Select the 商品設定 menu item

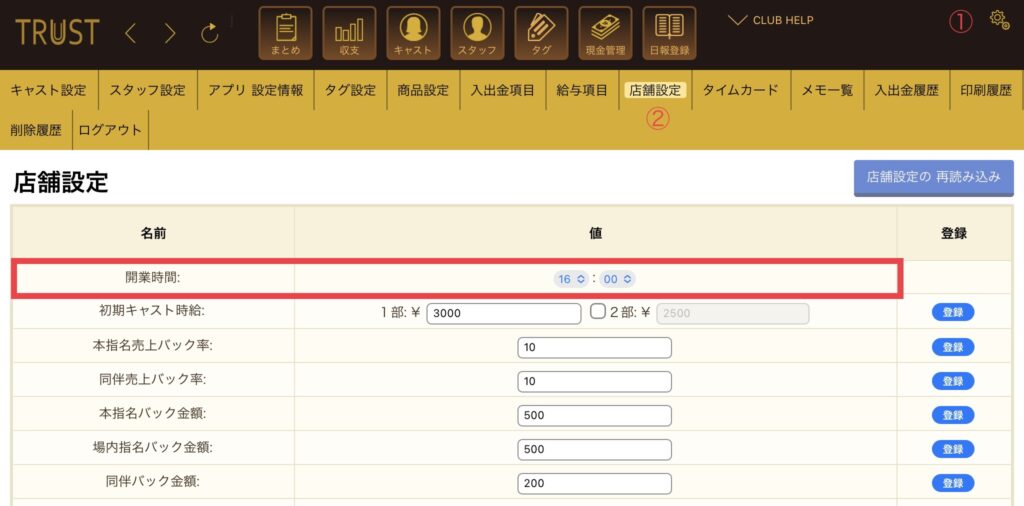(423, 90)
